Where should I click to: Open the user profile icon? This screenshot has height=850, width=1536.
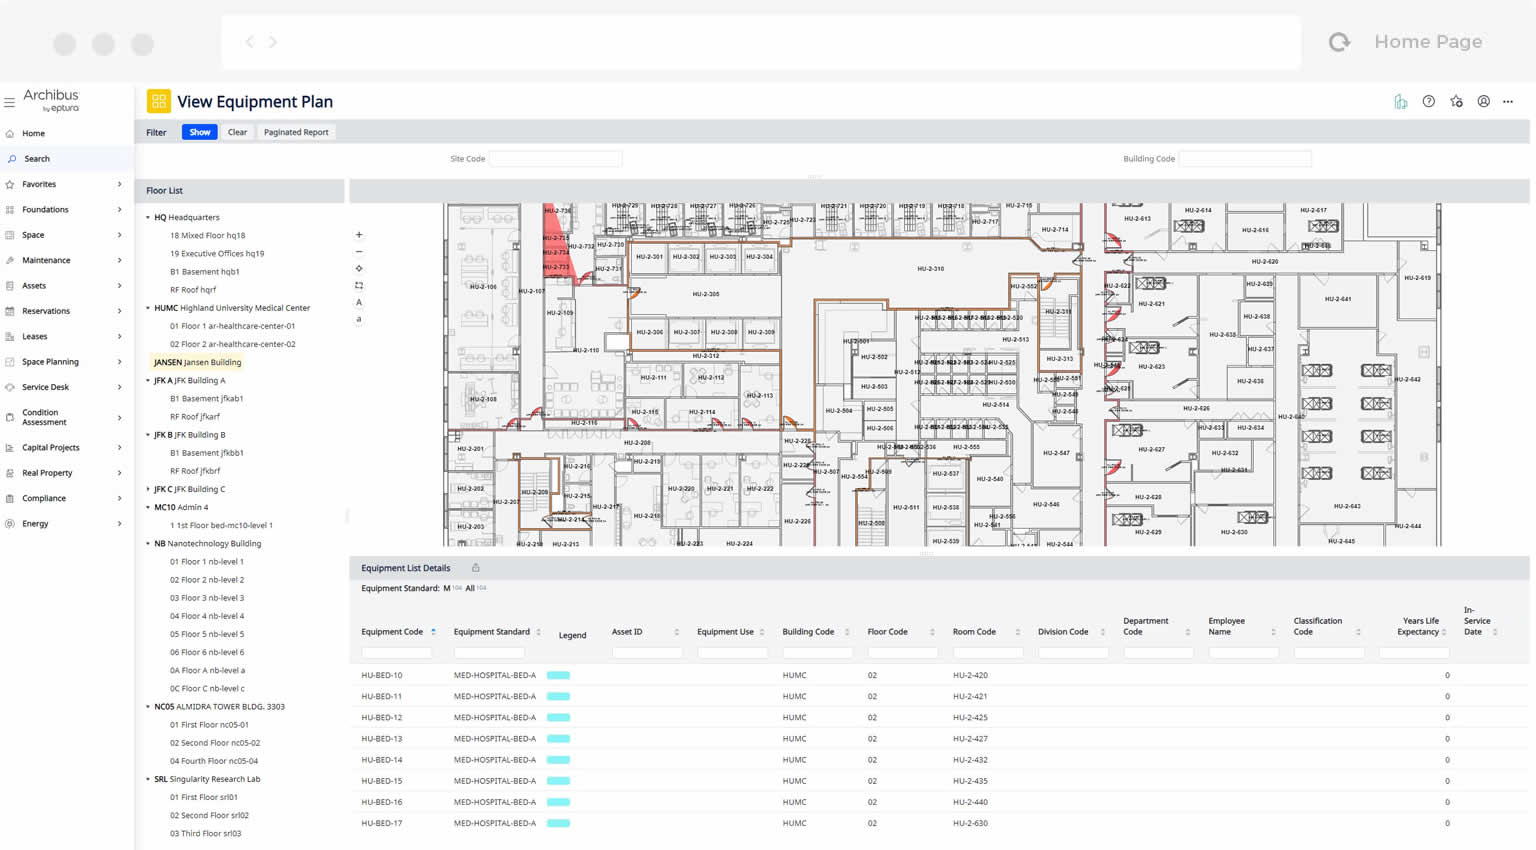(x=1483, y=102)
